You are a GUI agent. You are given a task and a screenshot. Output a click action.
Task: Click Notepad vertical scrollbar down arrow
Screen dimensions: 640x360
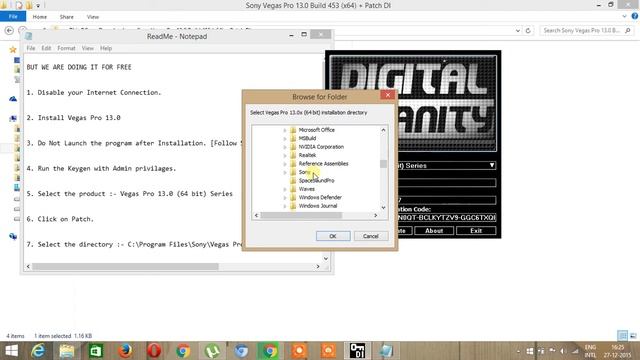[x=326, y=258]
